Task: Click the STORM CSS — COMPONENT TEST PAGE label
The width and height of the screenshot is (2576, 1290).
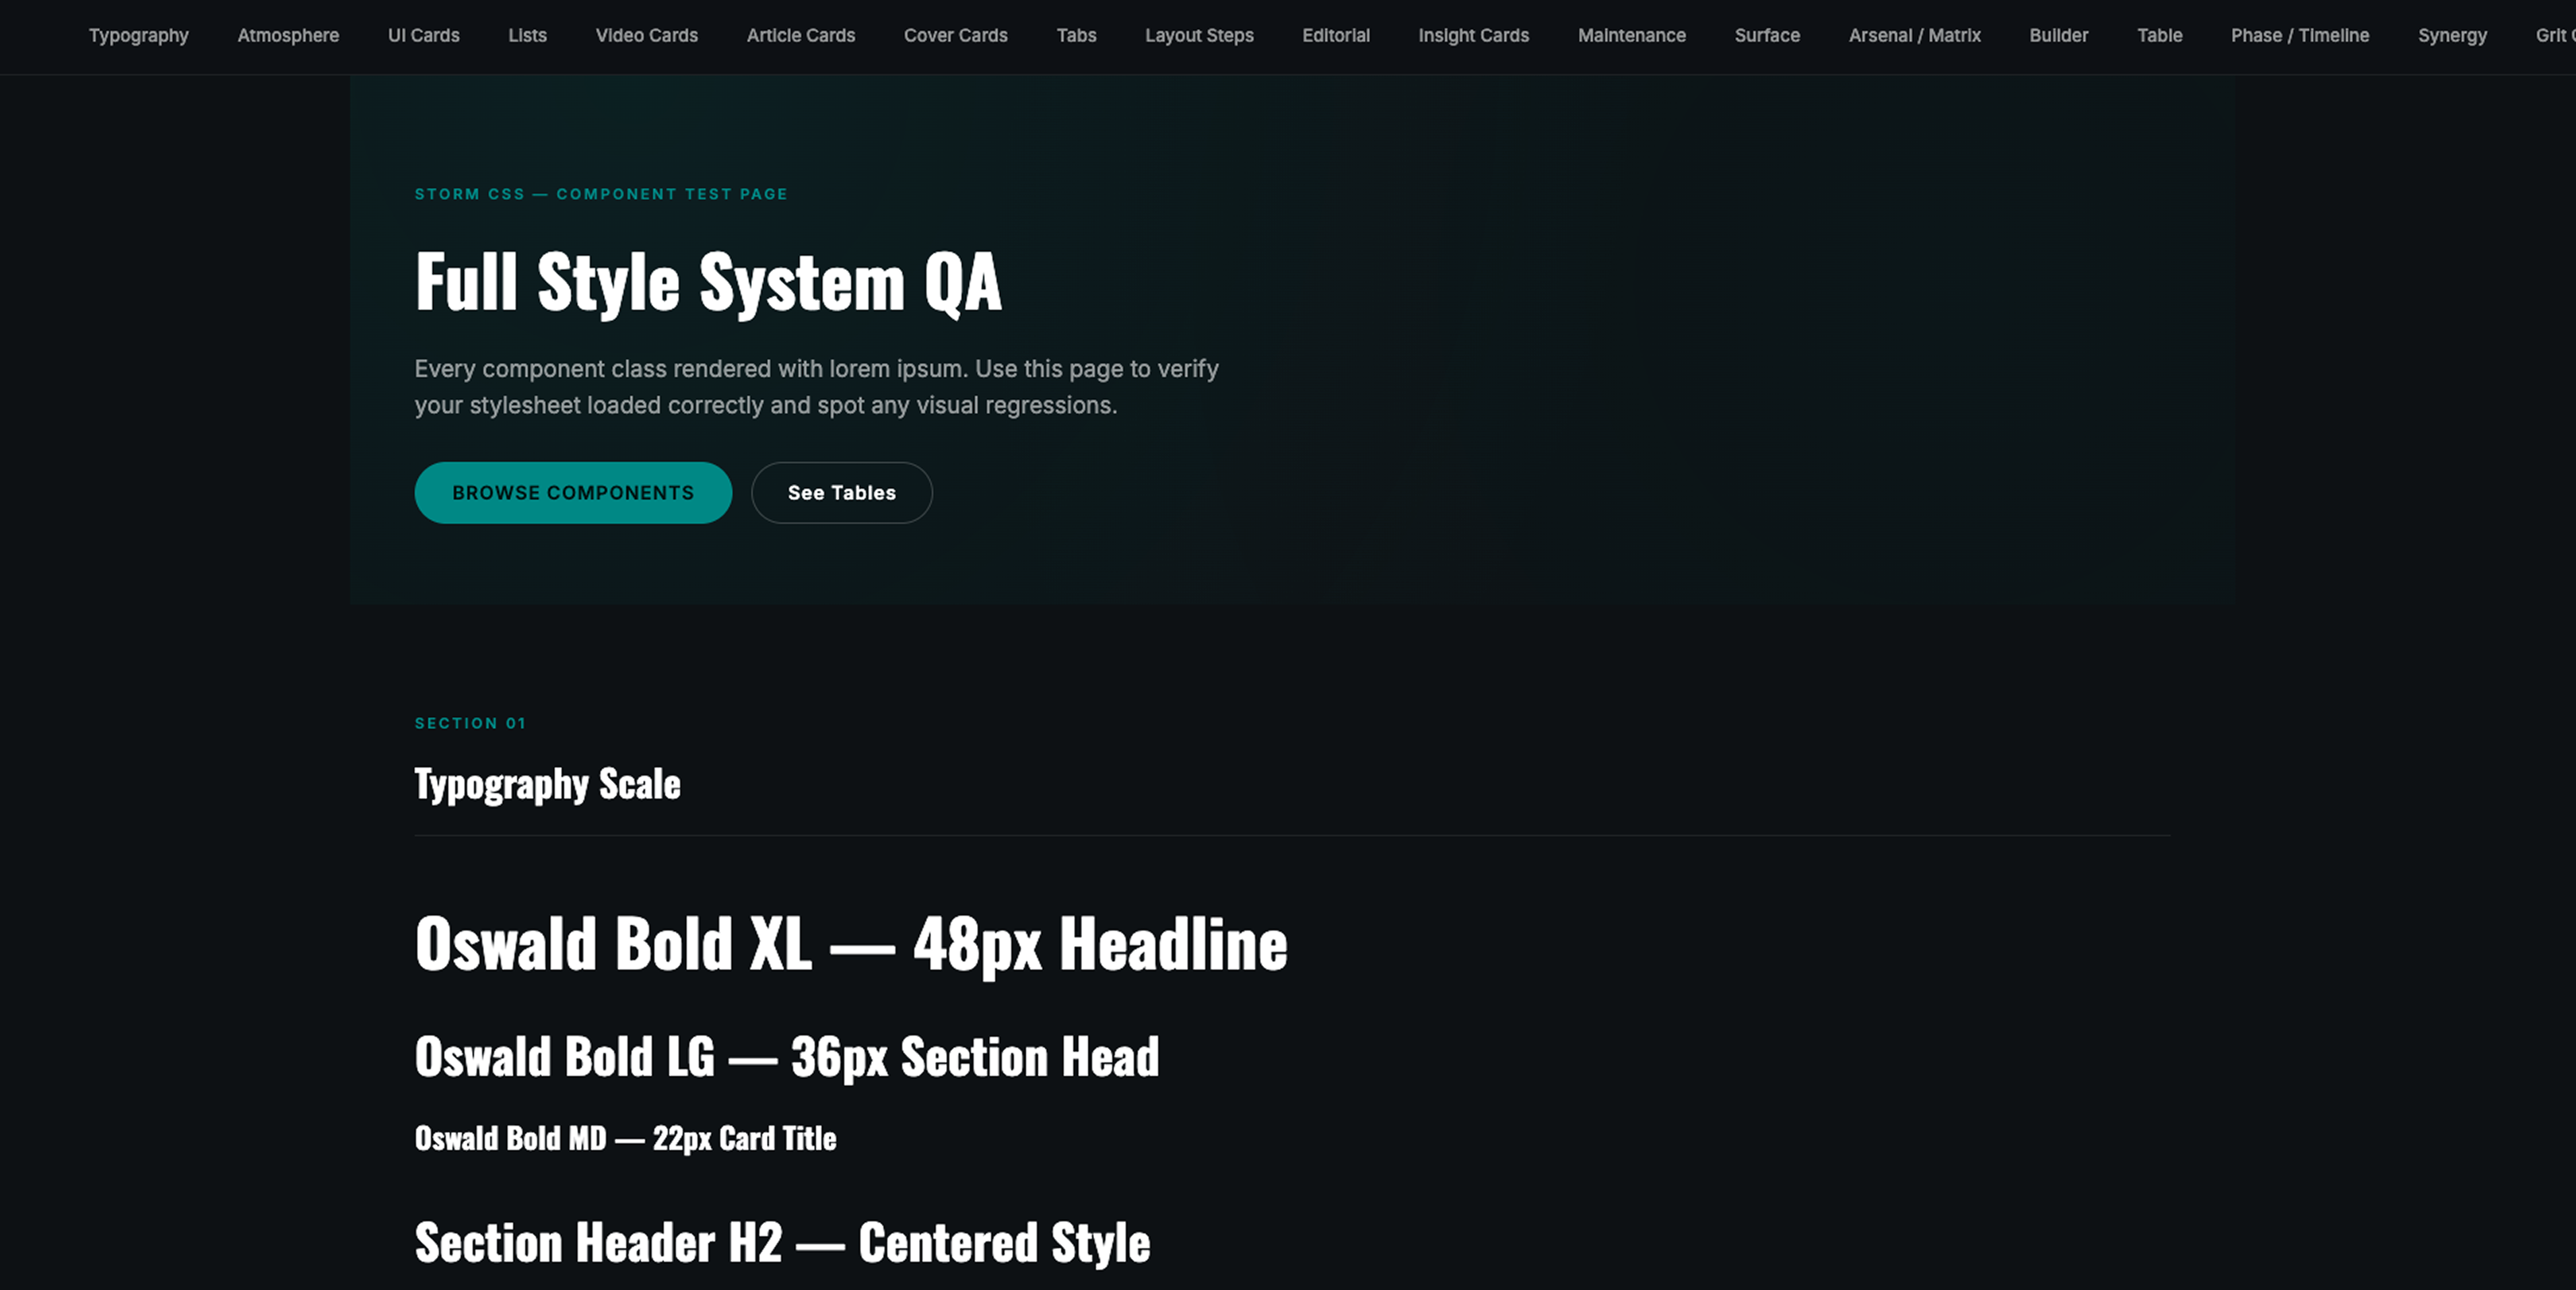Action: click(601, 194)
